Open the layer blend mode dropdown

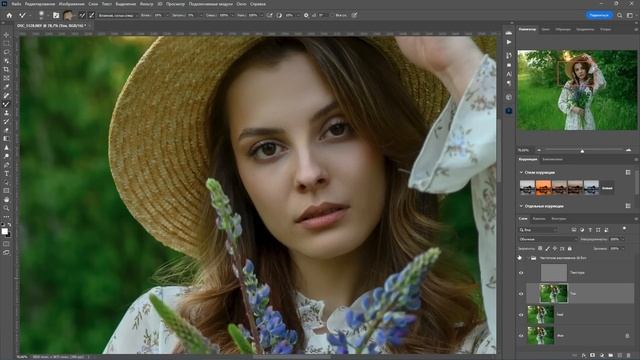(x=548, y=239)
